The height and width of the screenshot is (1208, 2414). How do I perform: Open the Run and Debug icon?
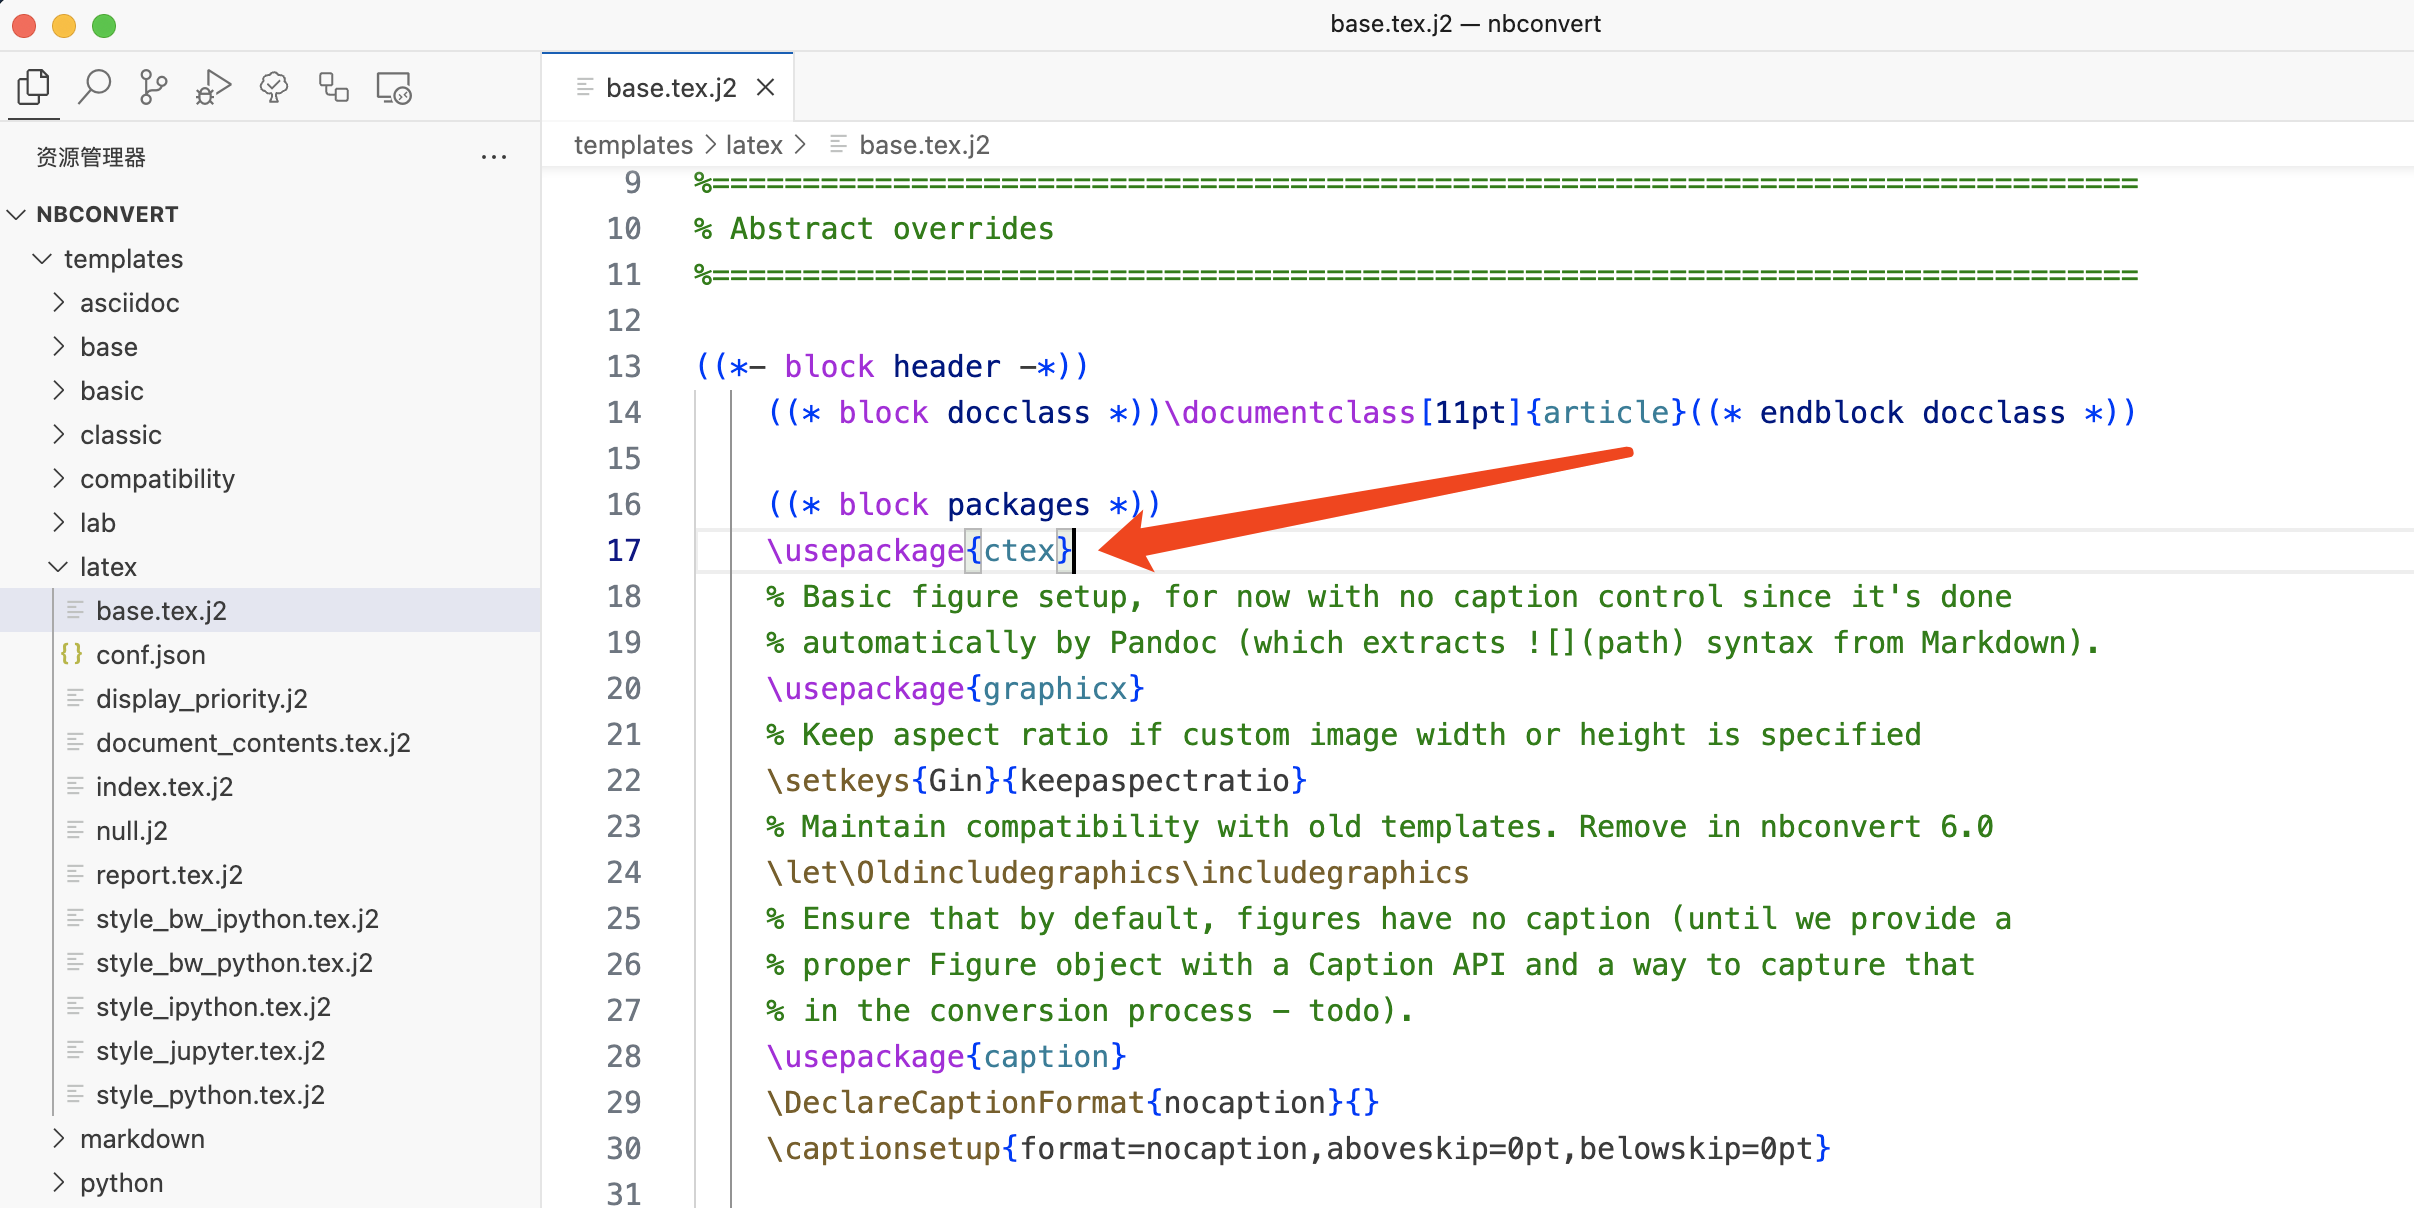[213, 88]
